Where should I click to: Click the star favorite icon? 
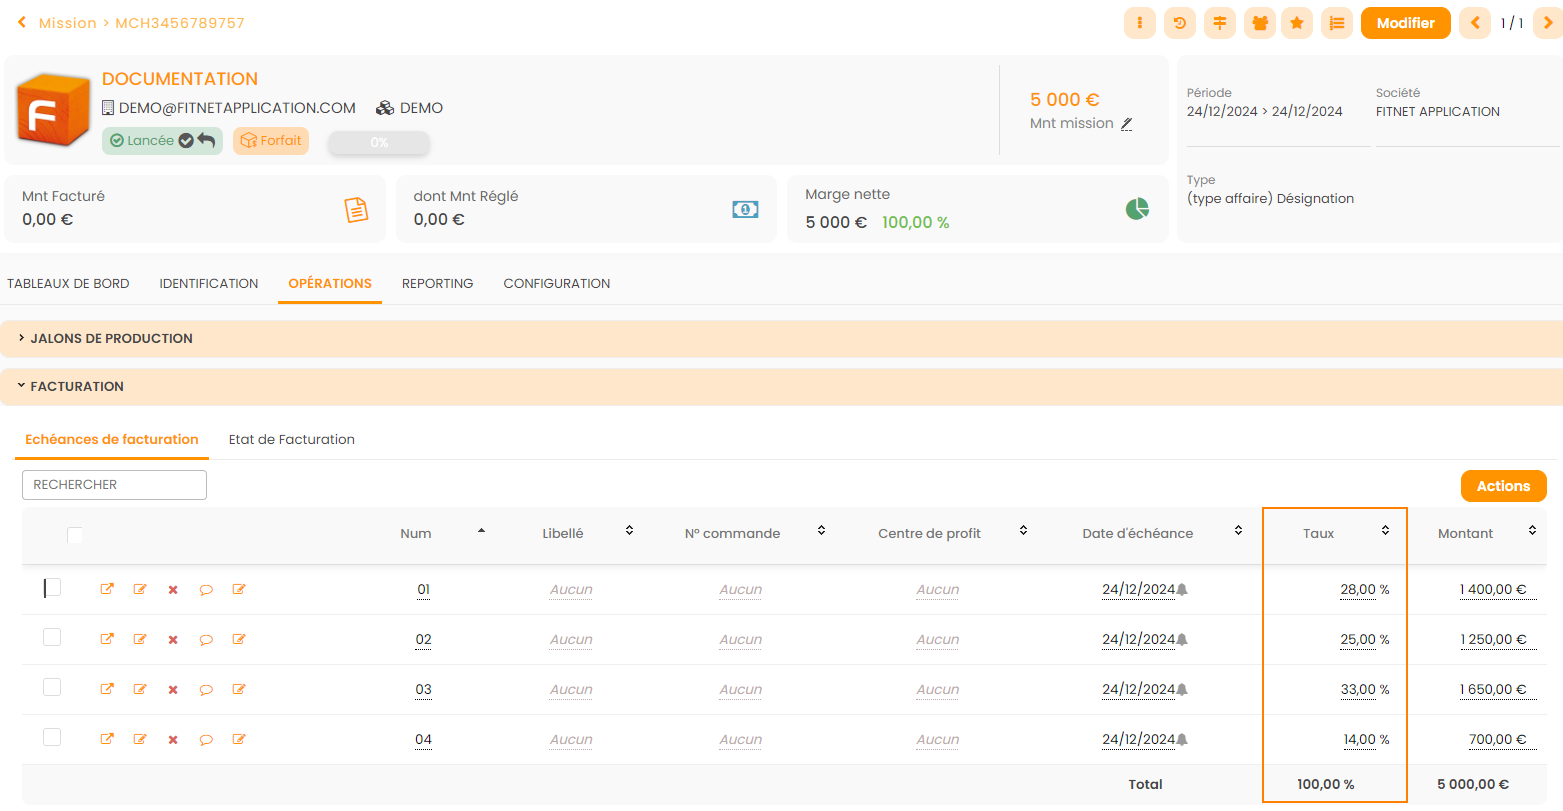(1297, 23)
